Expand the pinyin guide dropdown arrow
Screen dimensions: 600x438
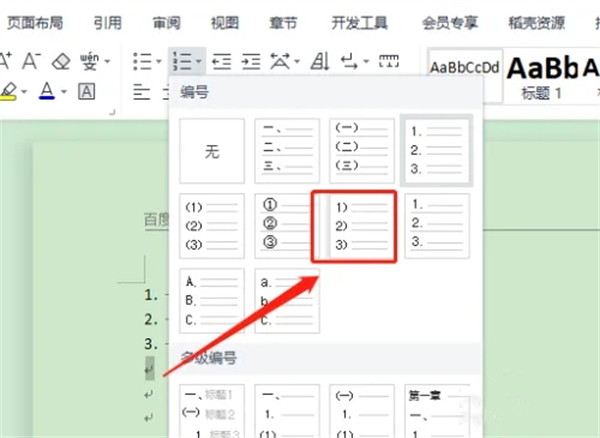tap(107, 61)
